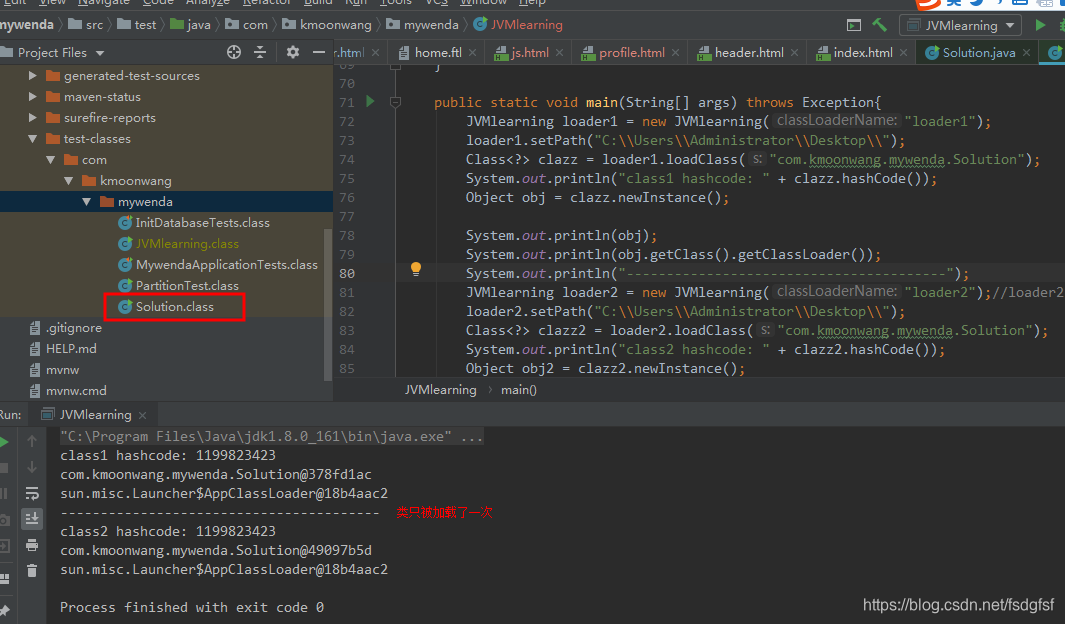Fold main method at line 71
This screenshot has width=1065, height=624.
pyautogui.click(x=395, y=102)
